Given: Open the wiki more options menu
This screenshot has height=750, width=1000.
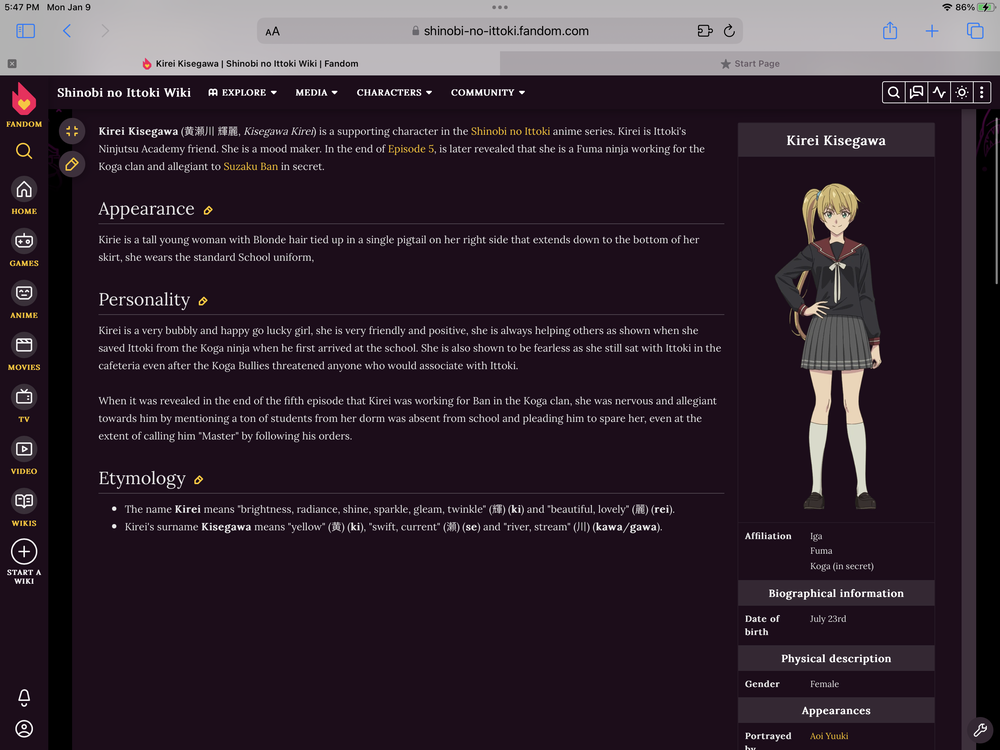Looking at the screenshot, I should pos(982,92).
